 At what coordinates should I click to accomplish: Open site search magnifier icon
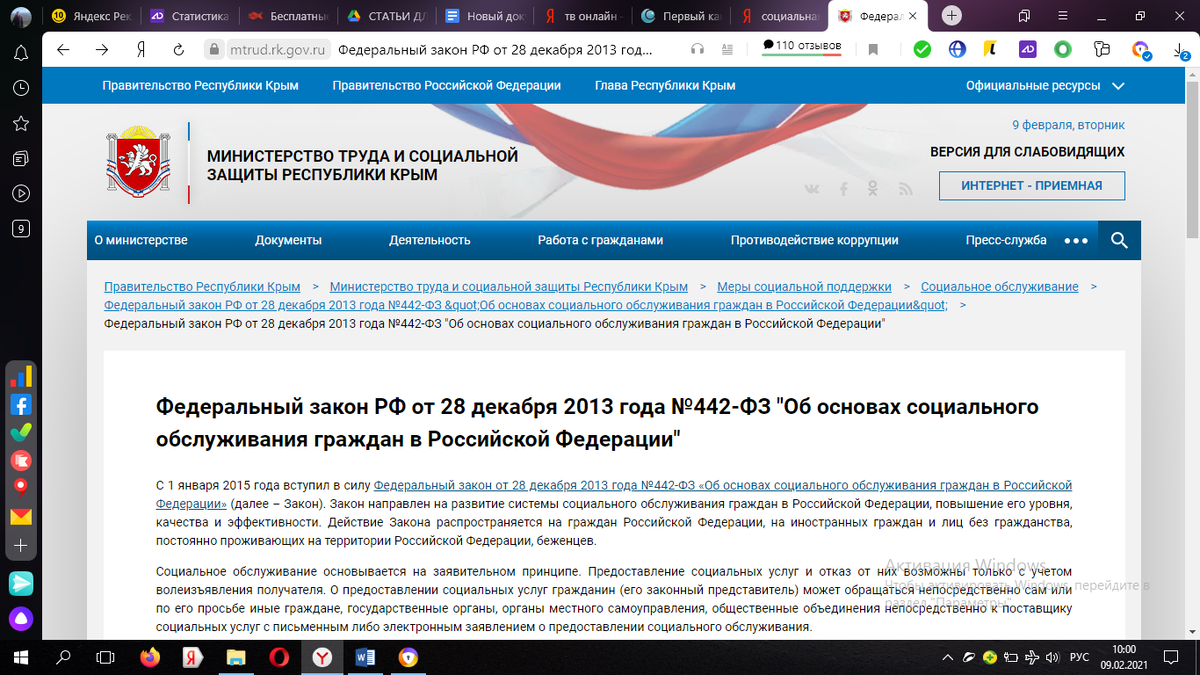pos(1119,240)
